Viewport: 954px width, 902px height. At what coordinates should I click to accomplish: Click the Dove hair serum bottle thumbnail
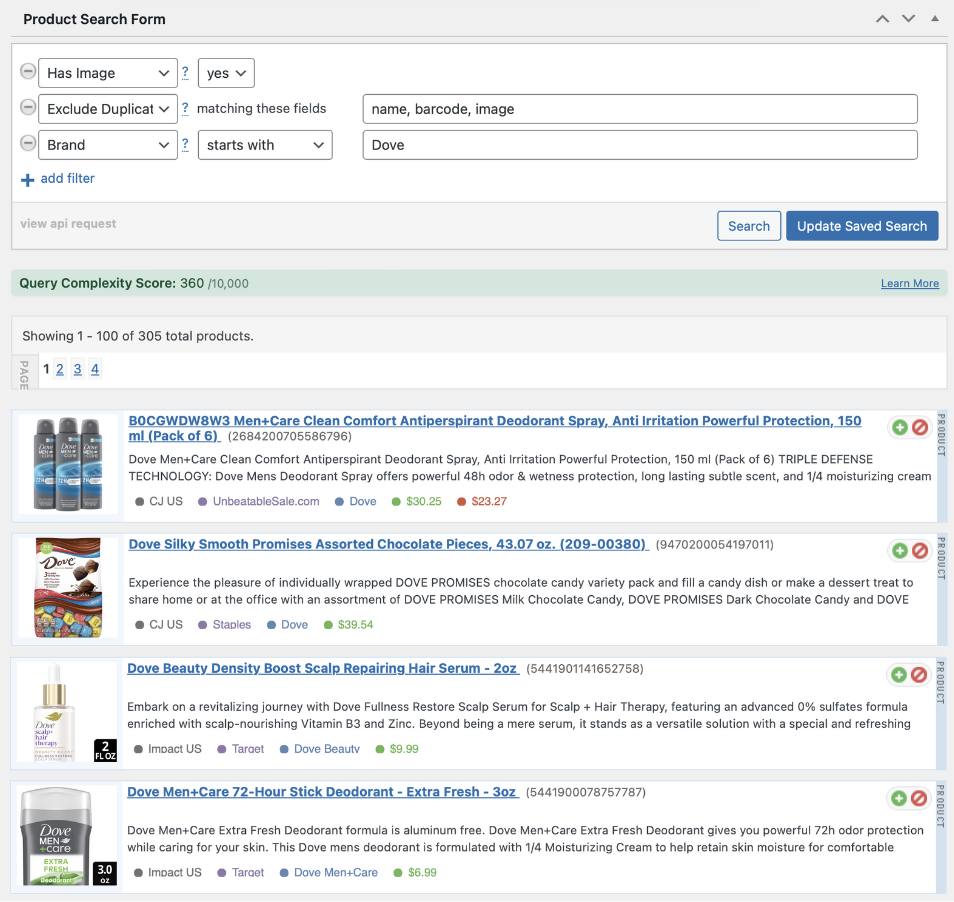[x=67, y=712]
